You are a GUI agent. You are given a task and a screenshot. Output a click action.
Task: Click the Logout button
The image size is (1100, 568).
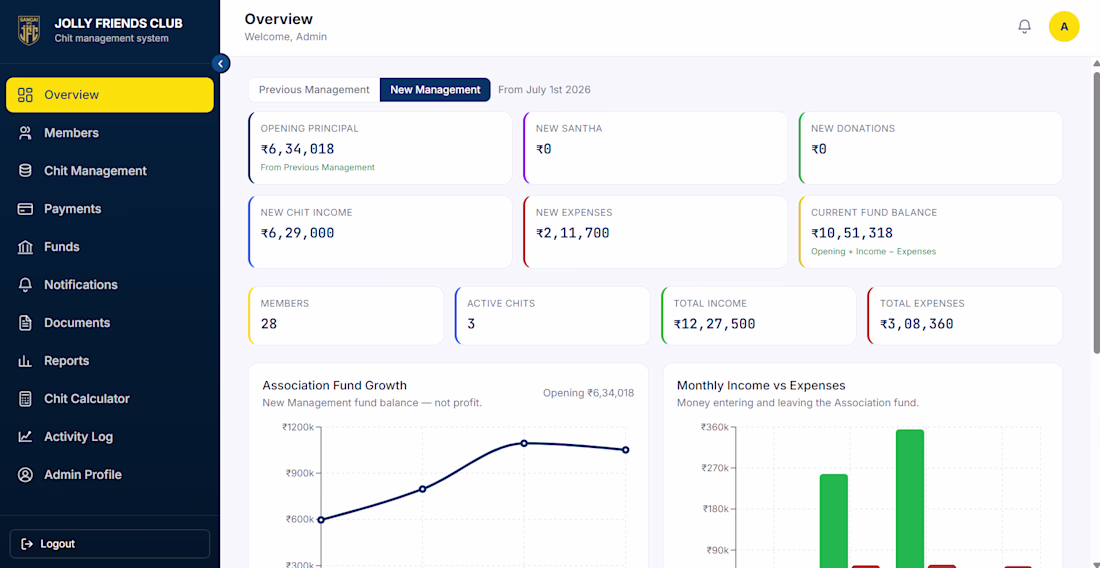(x=110, y=543)
